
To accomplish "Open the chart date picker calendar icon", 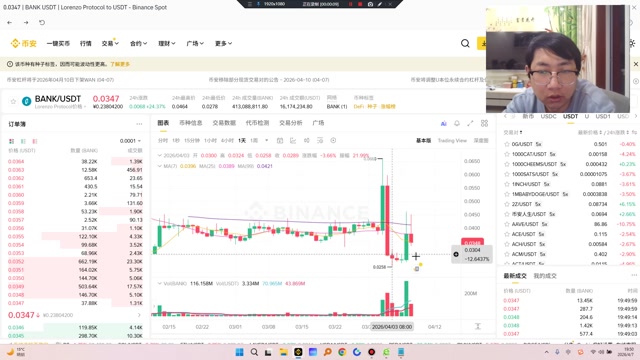I will pos(280,140).
